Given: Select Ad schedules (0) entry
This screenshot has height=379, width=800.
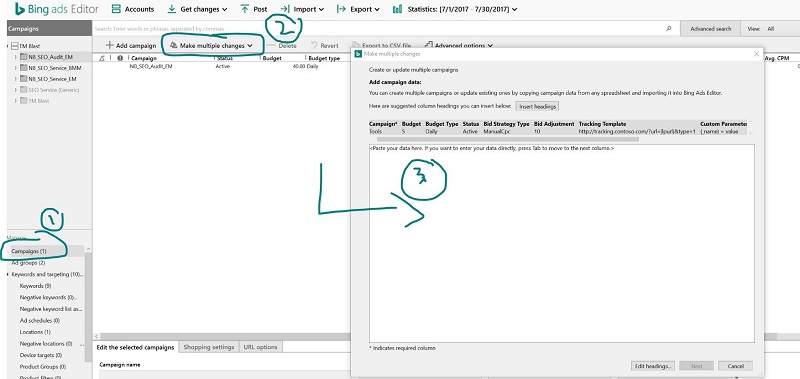Looking at the screenshot, I should (40, 320).
